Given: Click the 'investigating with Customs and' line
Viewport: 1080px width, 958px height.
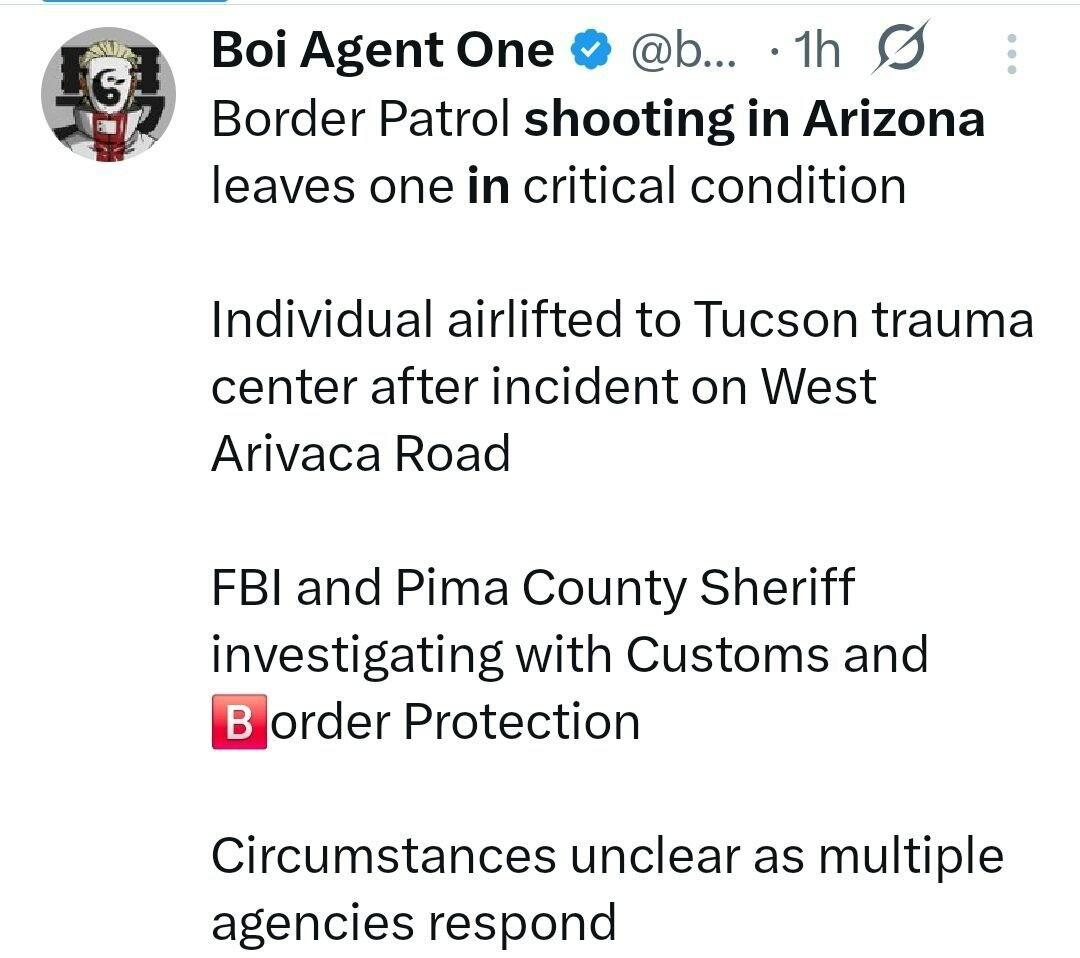Looking at the screenshot, I should tap(569, 655).
